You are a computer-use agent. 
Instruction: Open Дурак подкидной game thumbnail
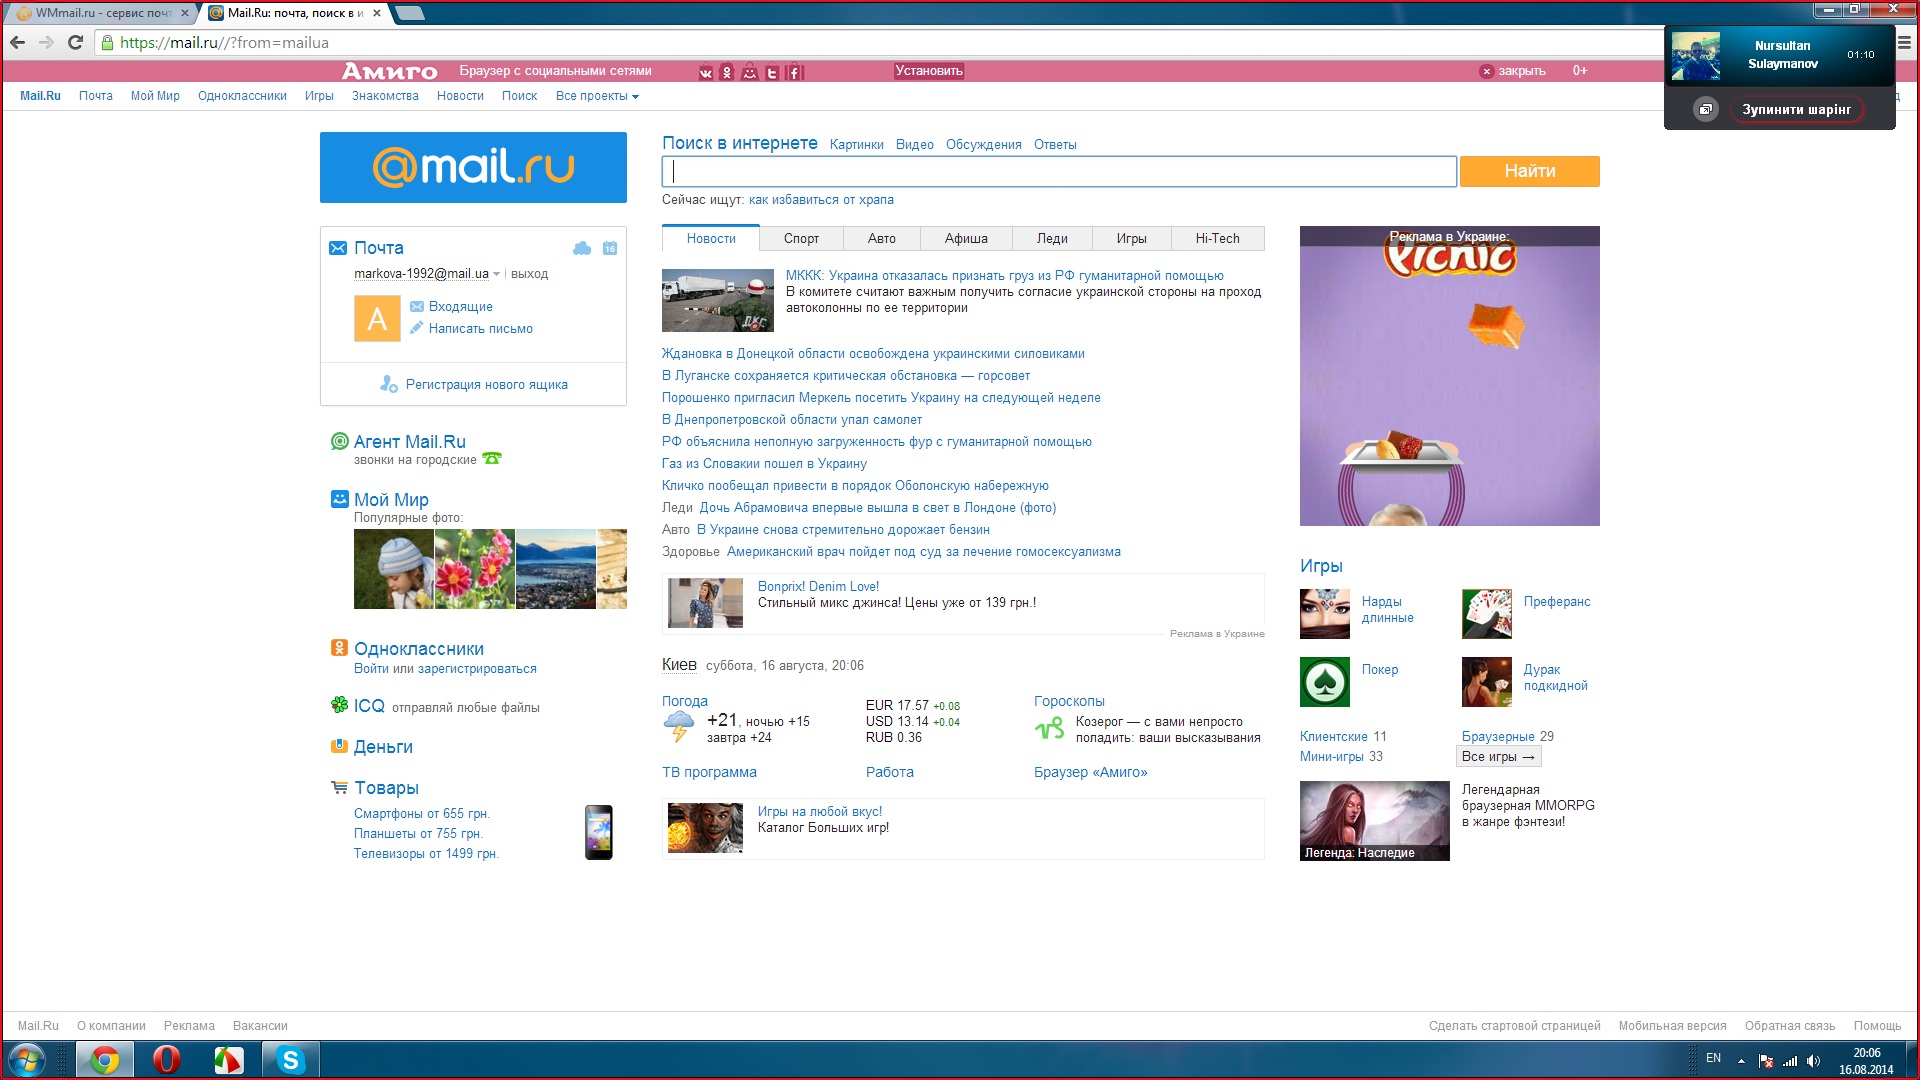click(1487, 682)
